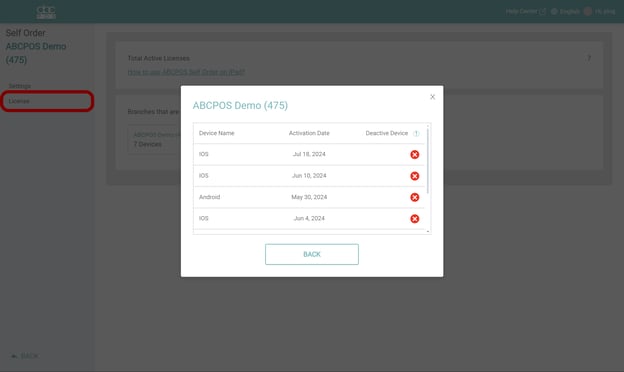Select the May 30, 2024 activation date
The height and width of the screenshot is (372, 624).
pyautogui.click(x=309, y=197)
